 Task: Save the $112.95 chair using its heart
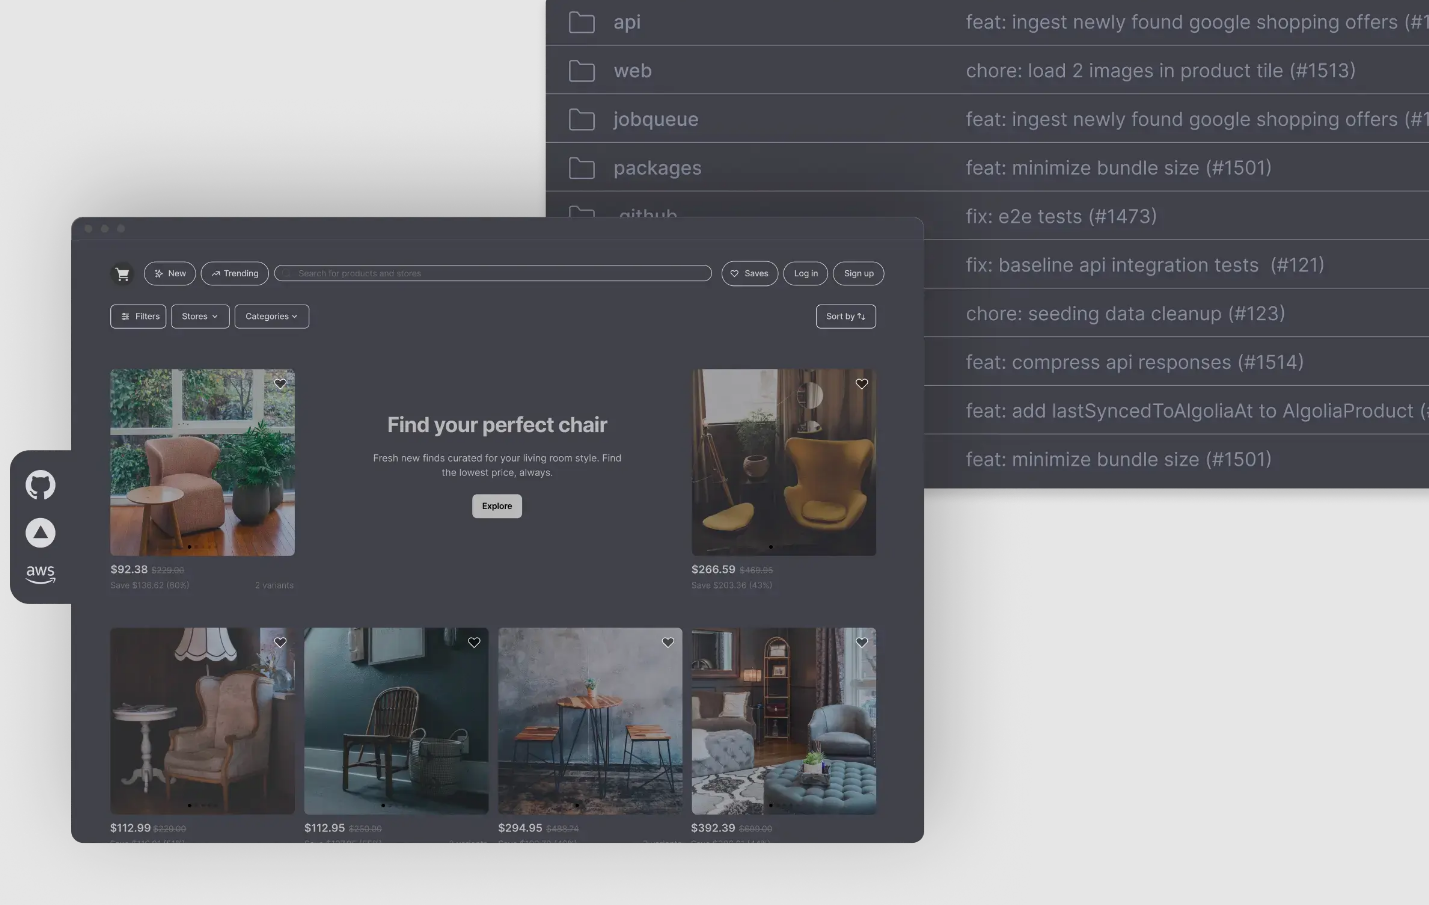coord(474,643)
